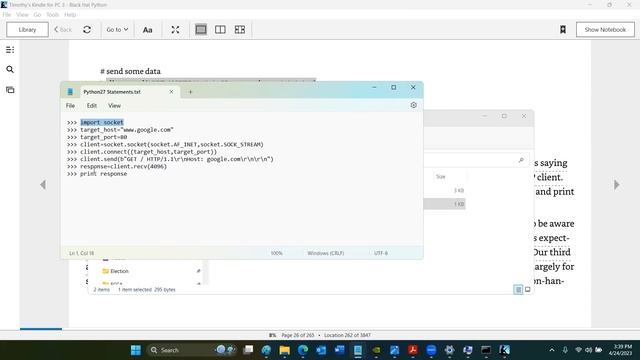Open the Go to dropdown

coord(117,30)
